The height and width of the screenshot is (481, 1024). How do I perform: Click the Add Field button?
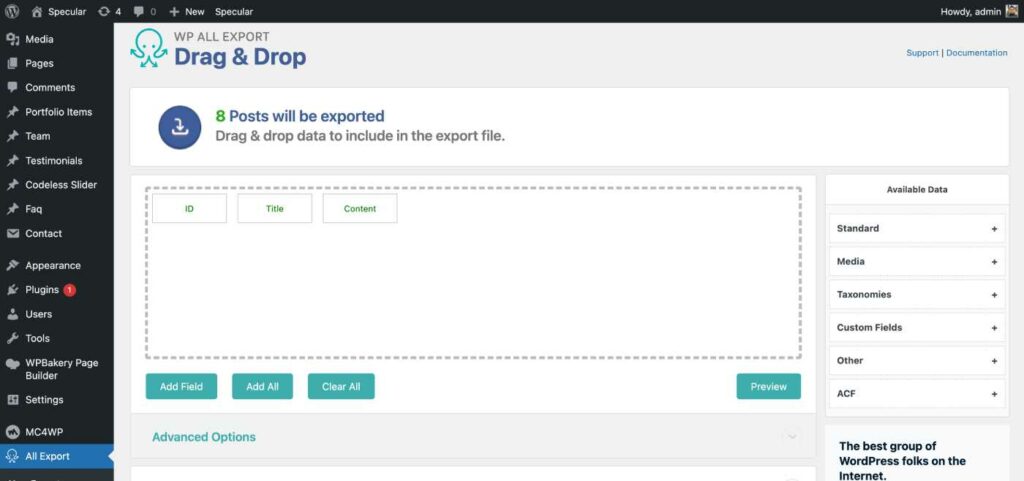pyautogui.click(x=182, y=386)
